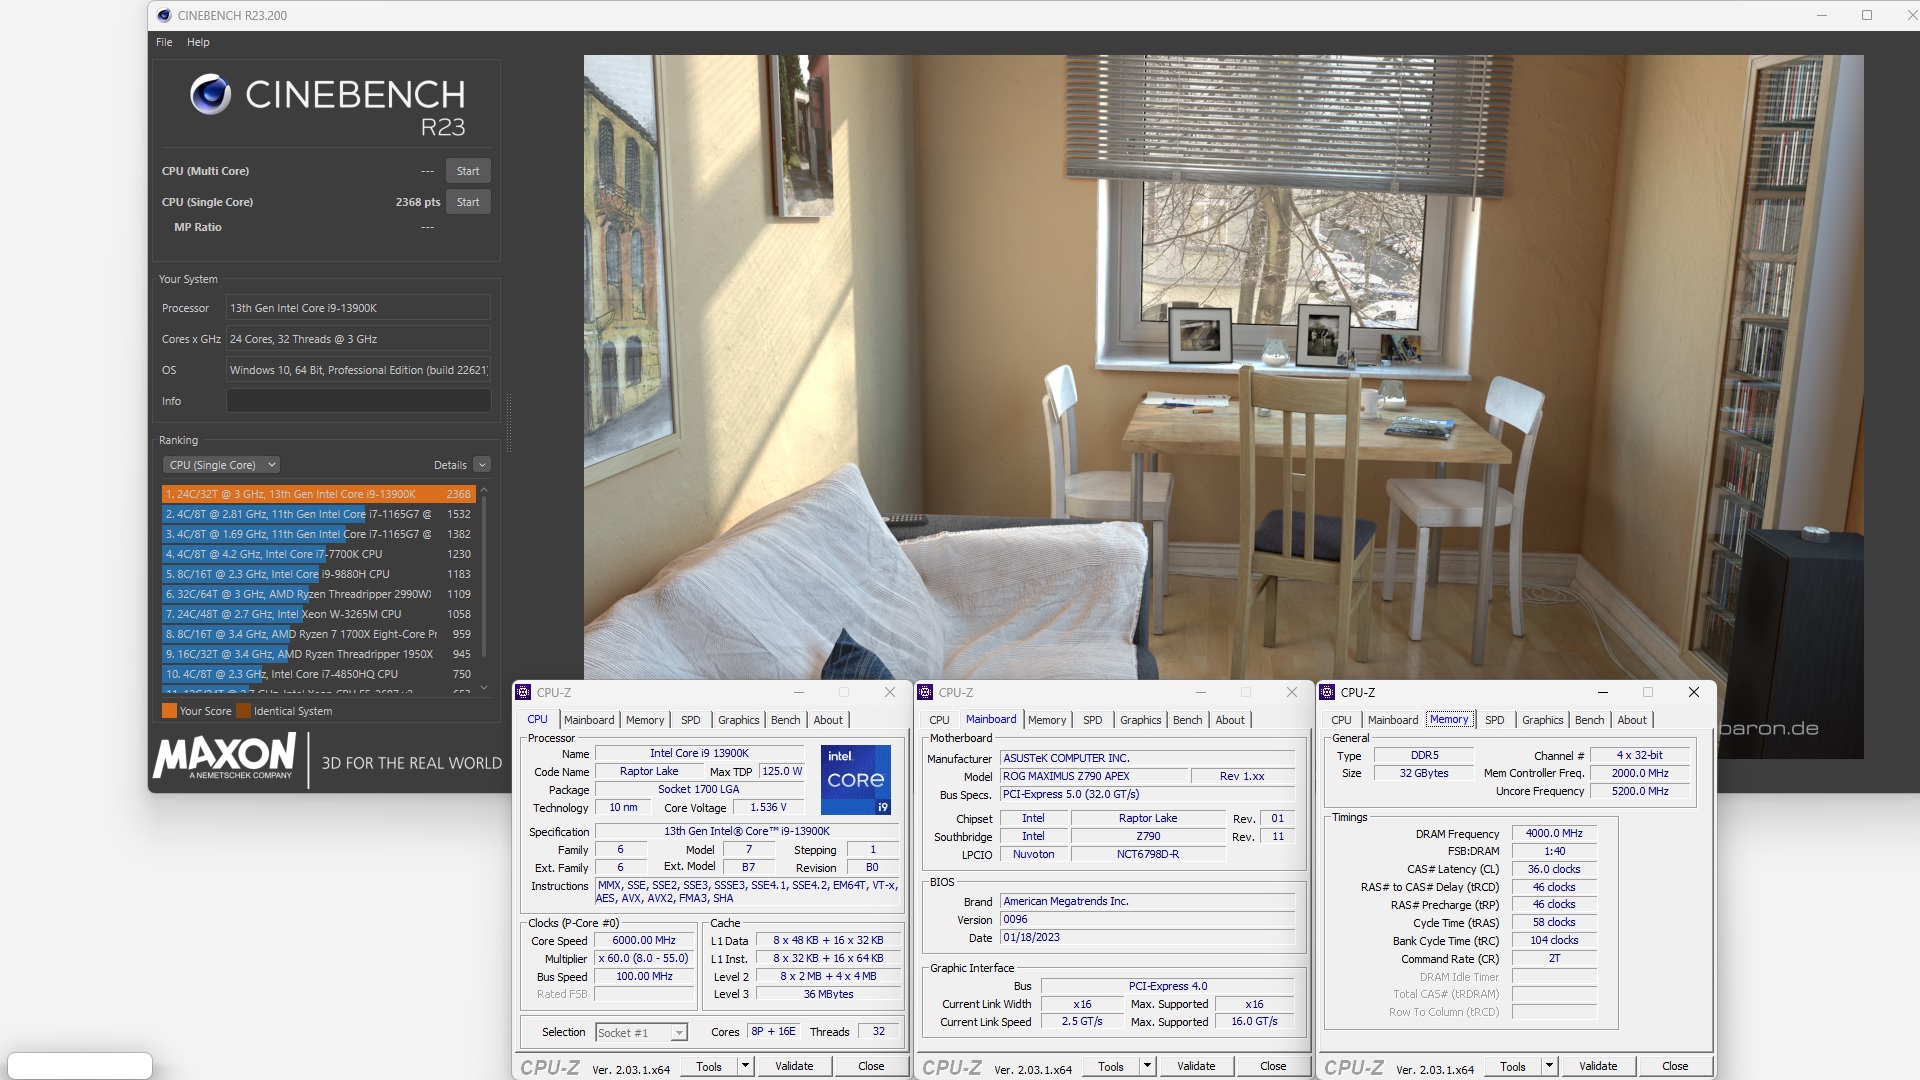Click Validate in CPU tab window
Image resolution: width=1920 pixels, height=1080 pixels.
(x=794, y=1067)
